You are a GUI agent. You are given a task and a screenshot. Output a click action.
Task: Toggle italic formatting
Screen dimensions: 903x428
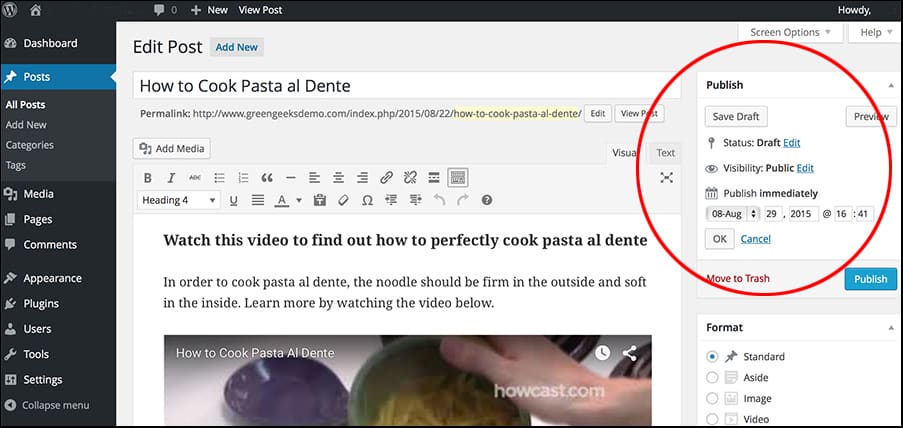(171, 178)
